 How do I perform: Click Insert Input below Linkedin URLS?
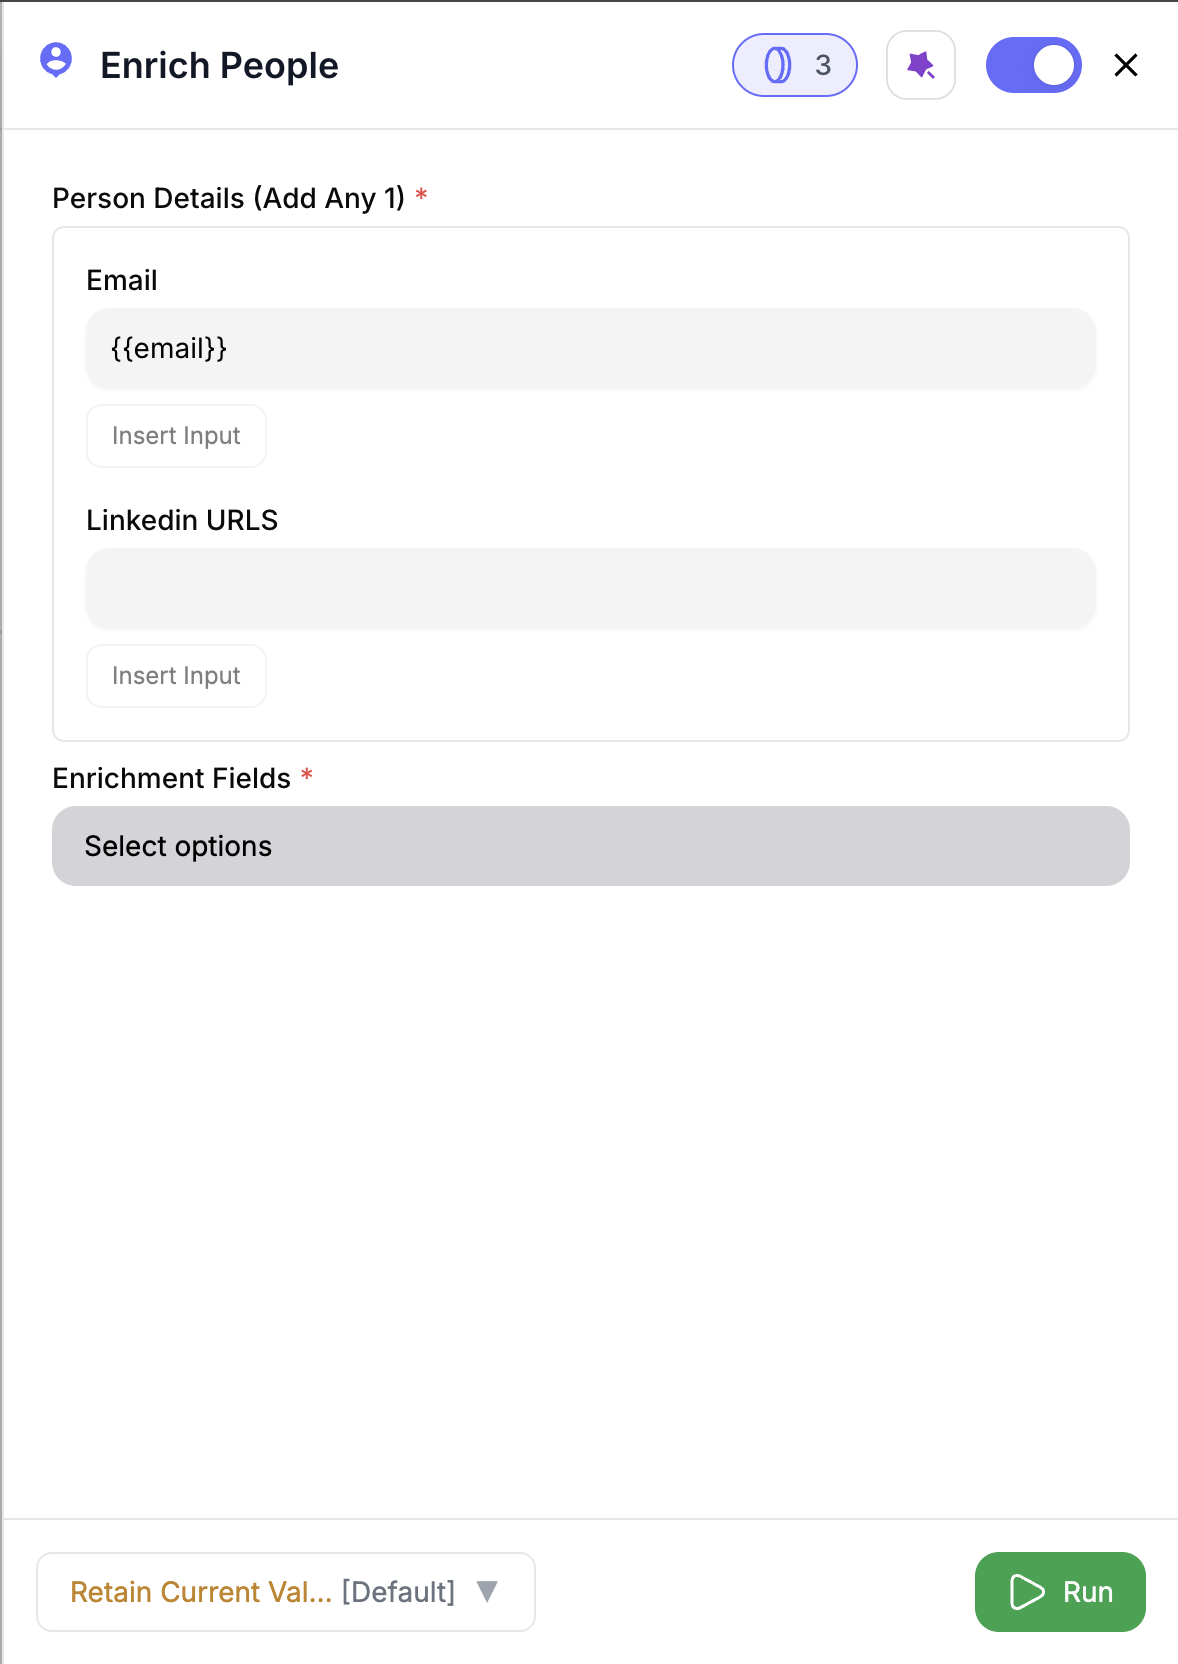tap(176, 675)
